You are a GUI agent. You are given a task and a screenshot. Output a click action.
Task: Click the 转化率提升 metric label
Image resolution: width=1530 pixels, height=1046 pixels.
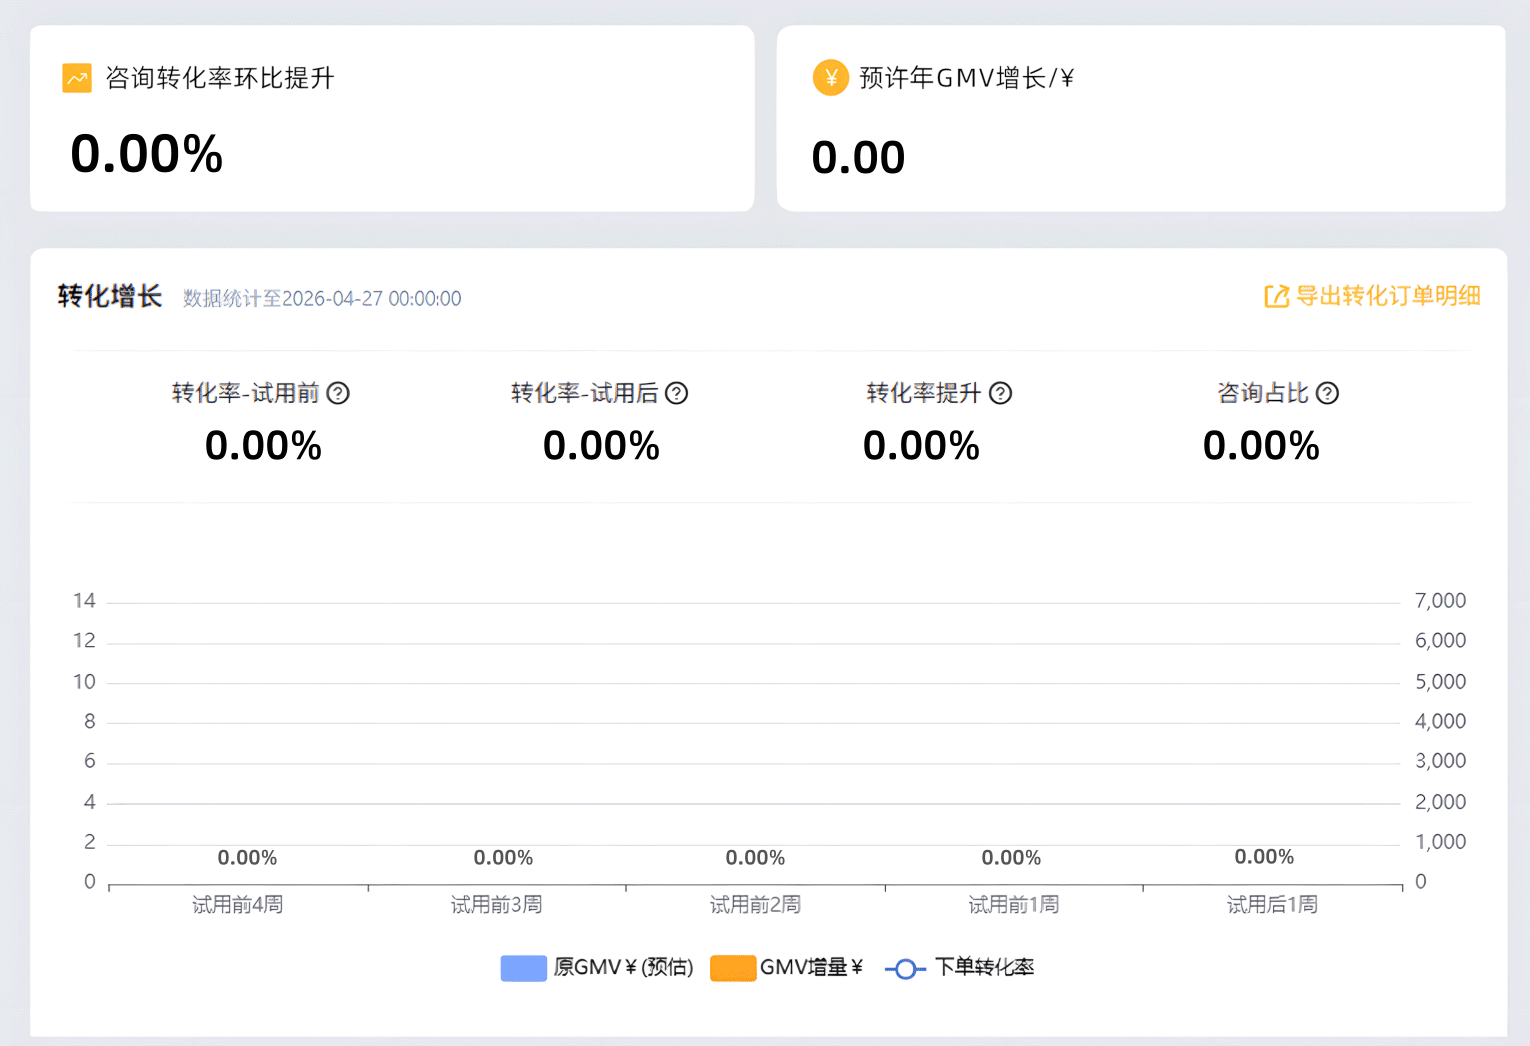pyautogui.click(x=924, y=393)
